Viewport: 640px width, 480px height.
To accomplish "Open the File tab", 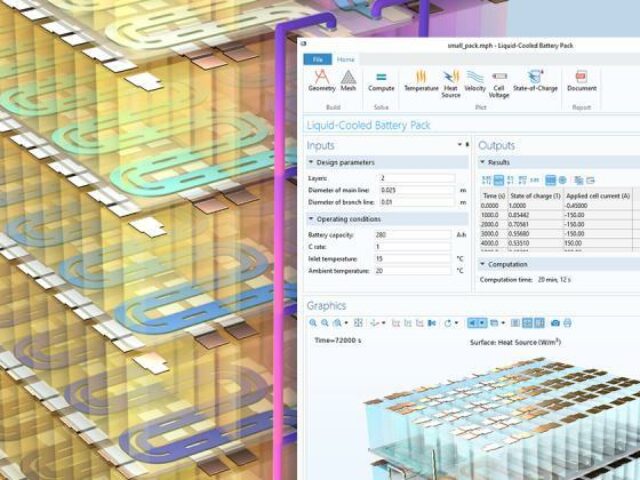I will point(318,60).
